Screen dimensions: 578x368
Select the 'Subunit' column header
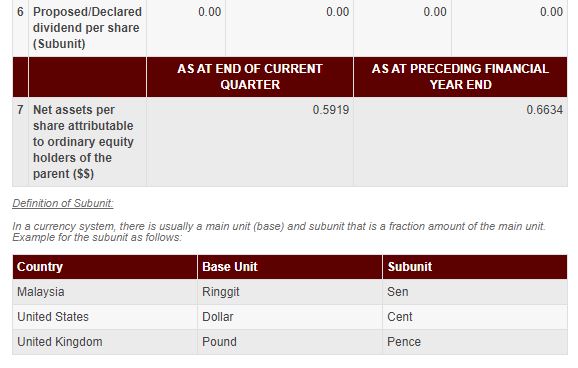(475, 267)
